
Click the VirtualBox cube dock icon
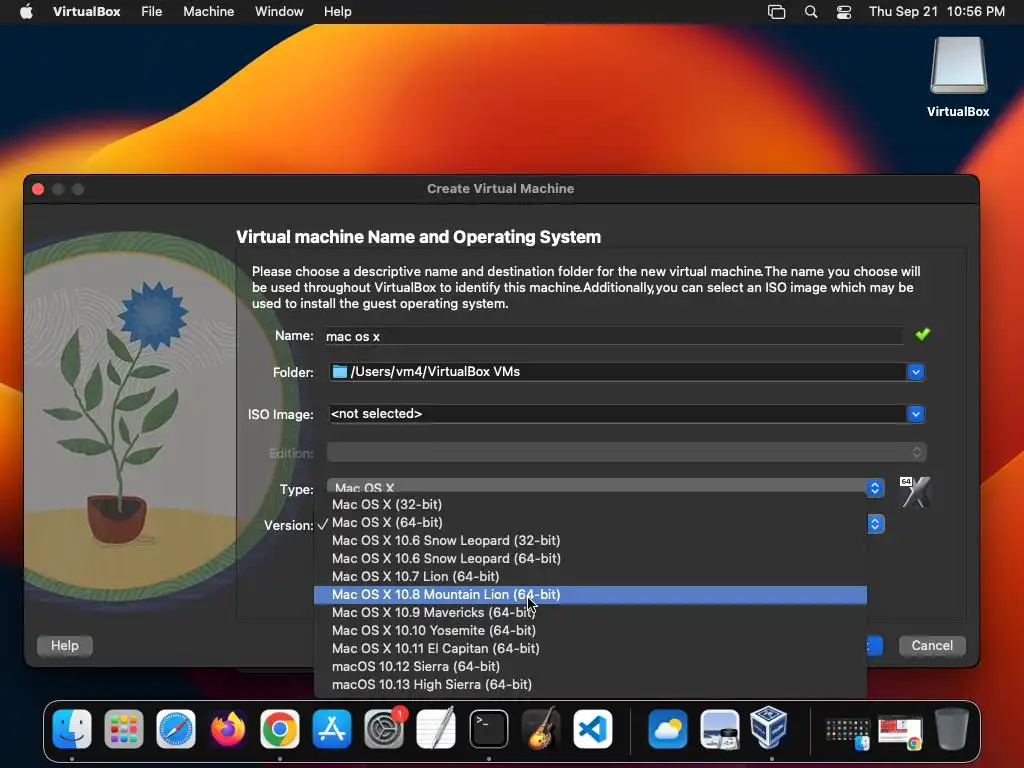(769, 728)
